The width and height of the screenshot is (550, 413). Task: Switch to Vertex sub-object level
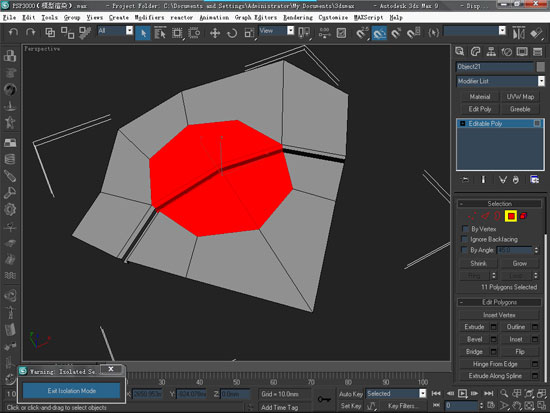(x=472, y=216)
